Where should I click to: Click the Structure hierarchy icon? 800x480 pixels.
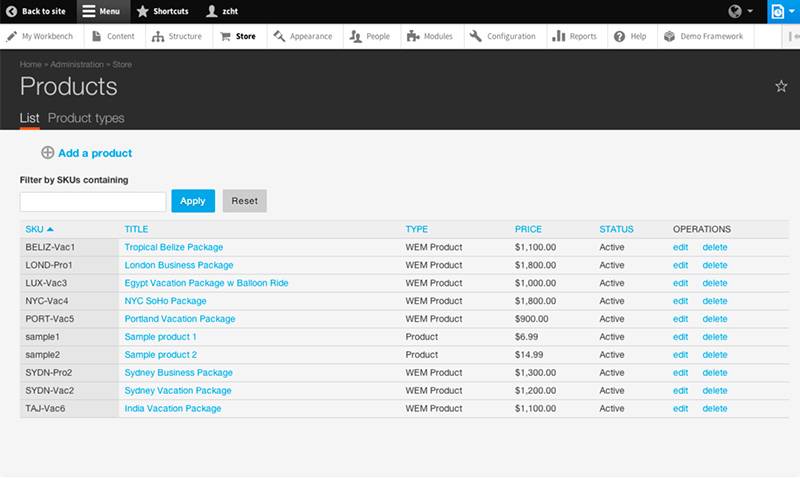158,36
